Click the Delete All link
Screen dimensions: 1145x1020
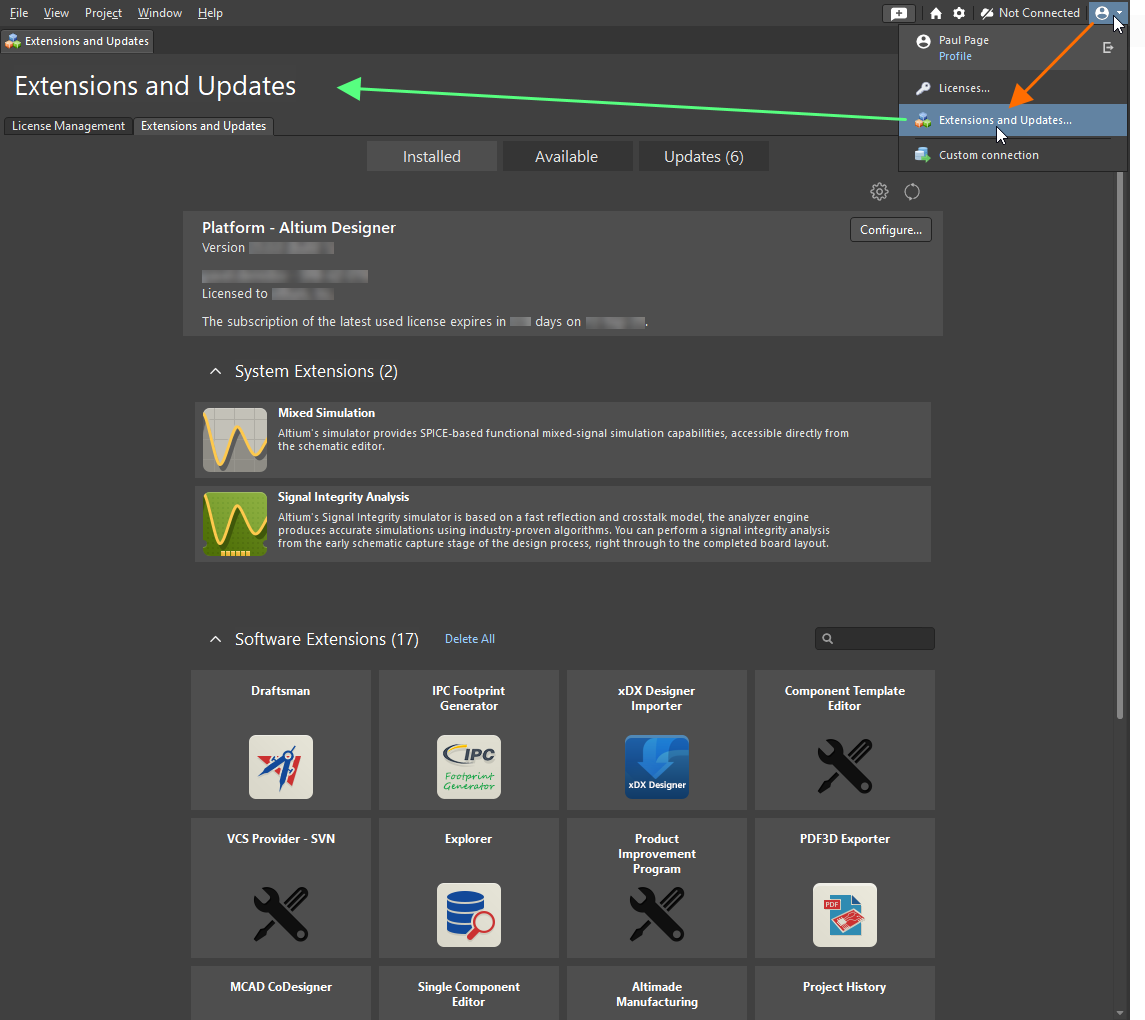pos(469,638)
